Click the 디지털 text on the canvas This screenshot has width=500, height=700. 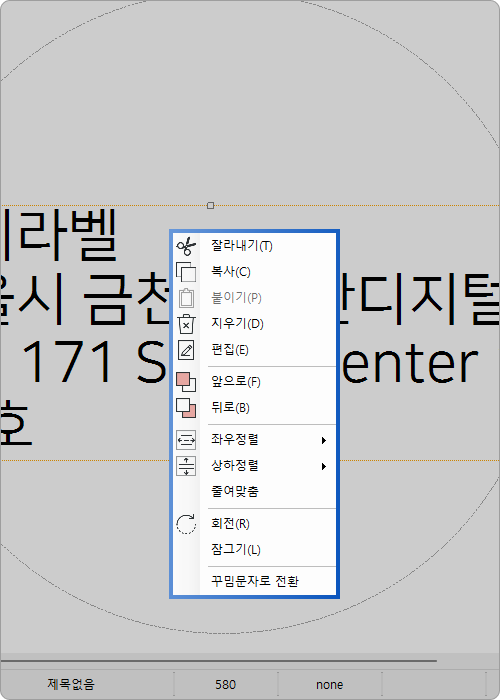(429, 299)
